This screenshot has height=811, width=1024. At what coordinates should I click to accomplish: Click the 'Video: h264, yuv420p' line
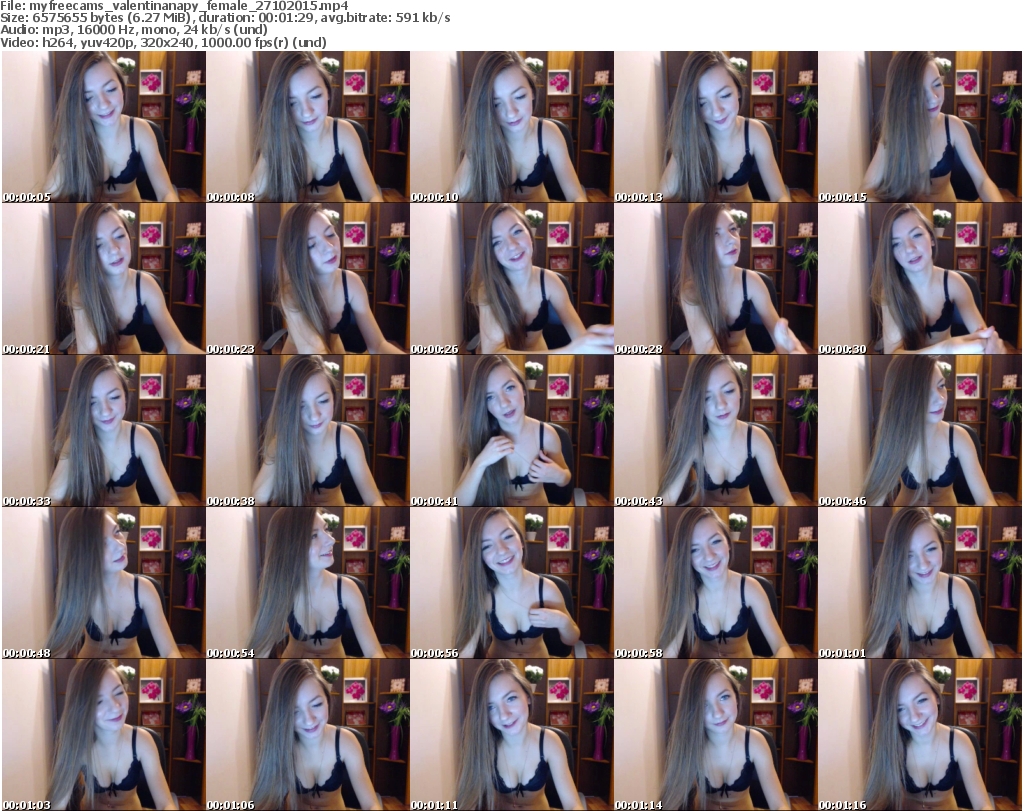(163, 42)
